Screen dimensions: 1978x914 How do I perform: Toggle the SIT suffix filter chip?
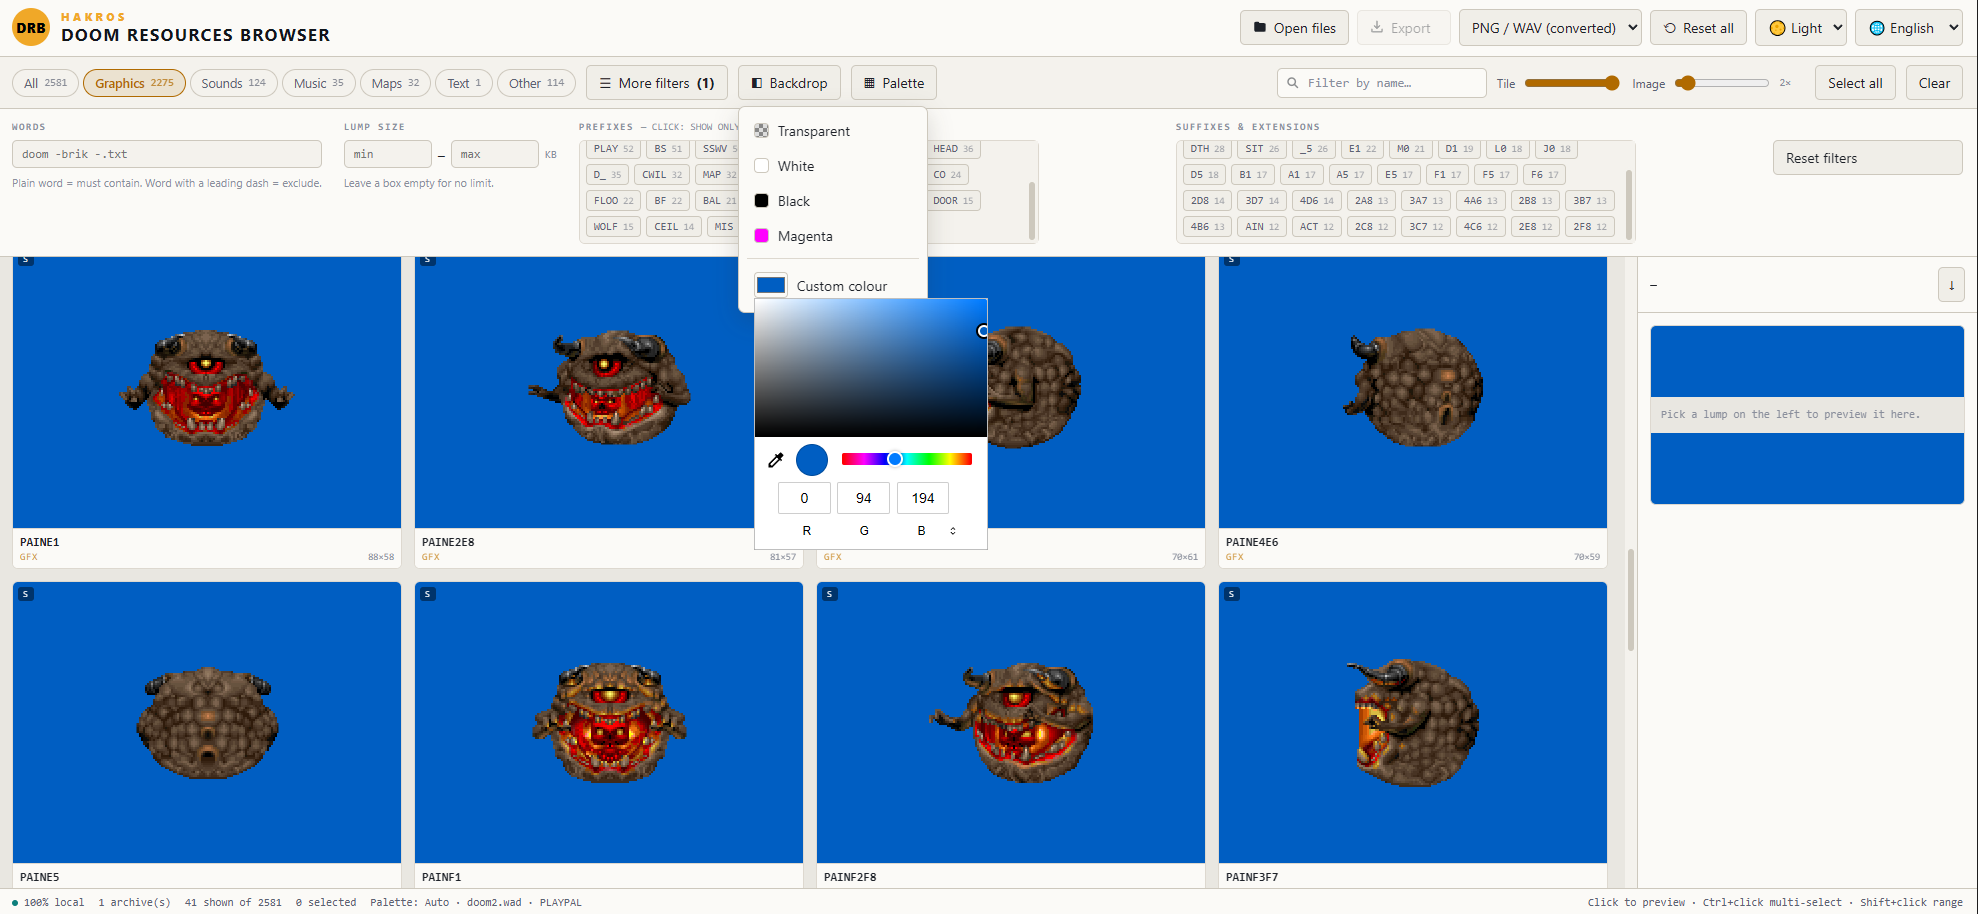tap(1262, 149)
